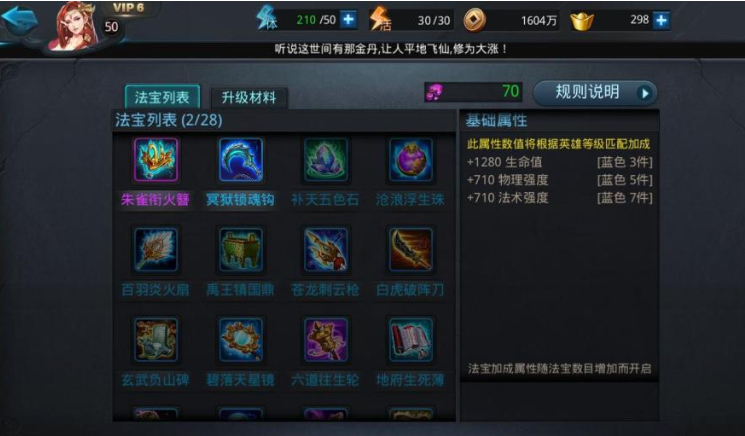Select the 百羽炎火扇 fan icon
The width and height of the screenshot is (745, 436).
point(156,250)
